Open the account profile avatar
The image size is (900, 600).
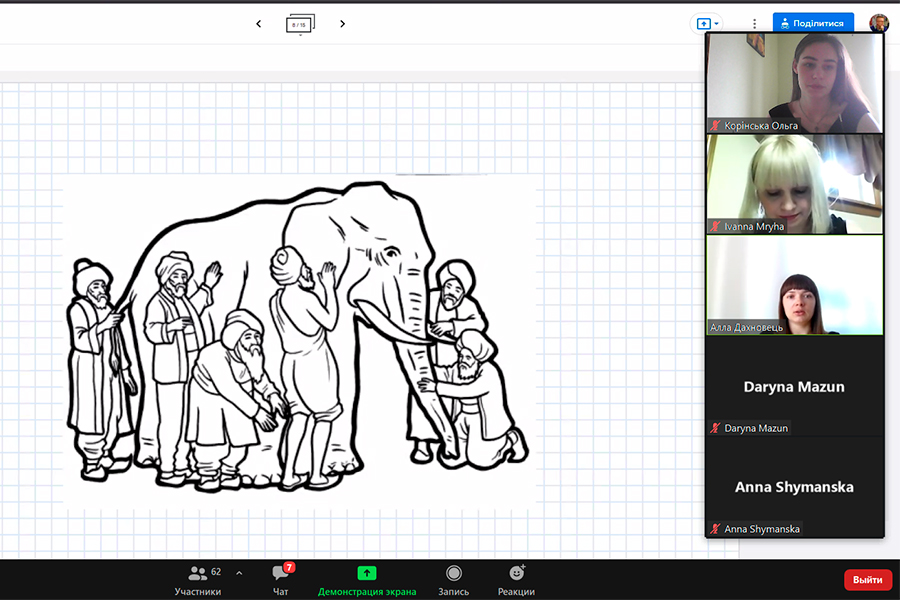[x=878, y=23]
